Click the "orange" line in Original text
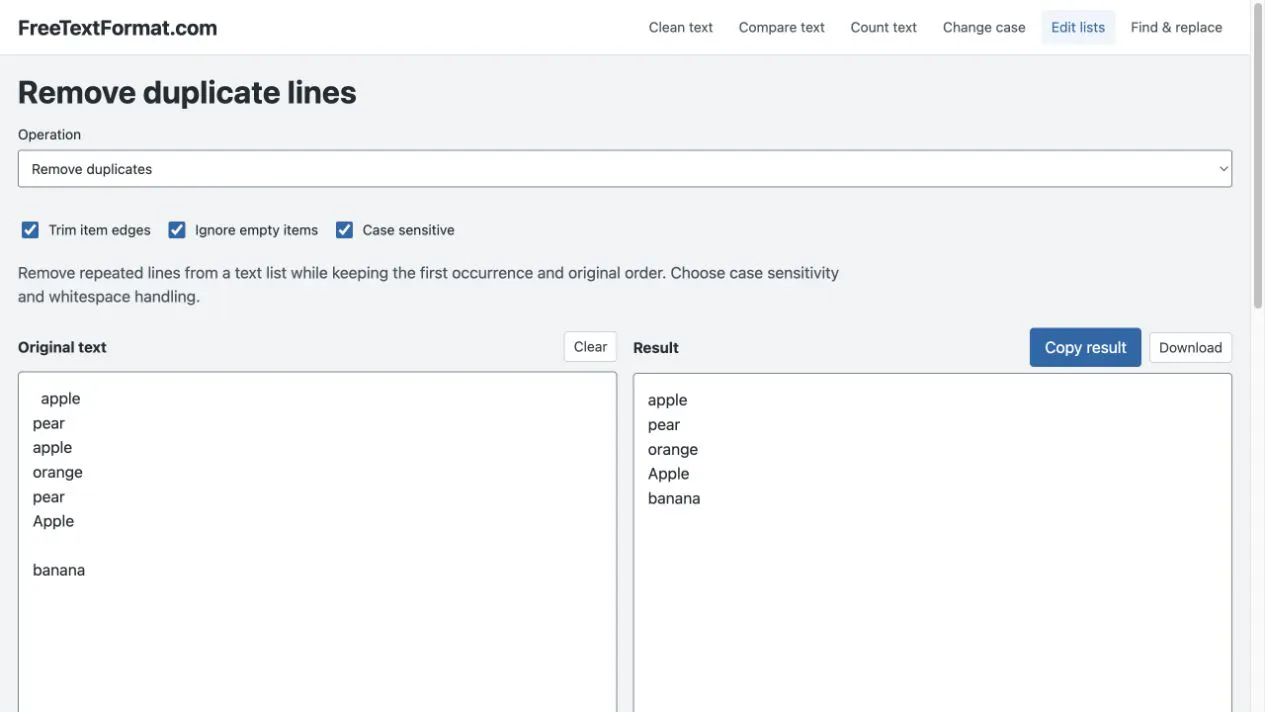The width and height of the screenshot is (1265, 712). click(x=58, y=472)
